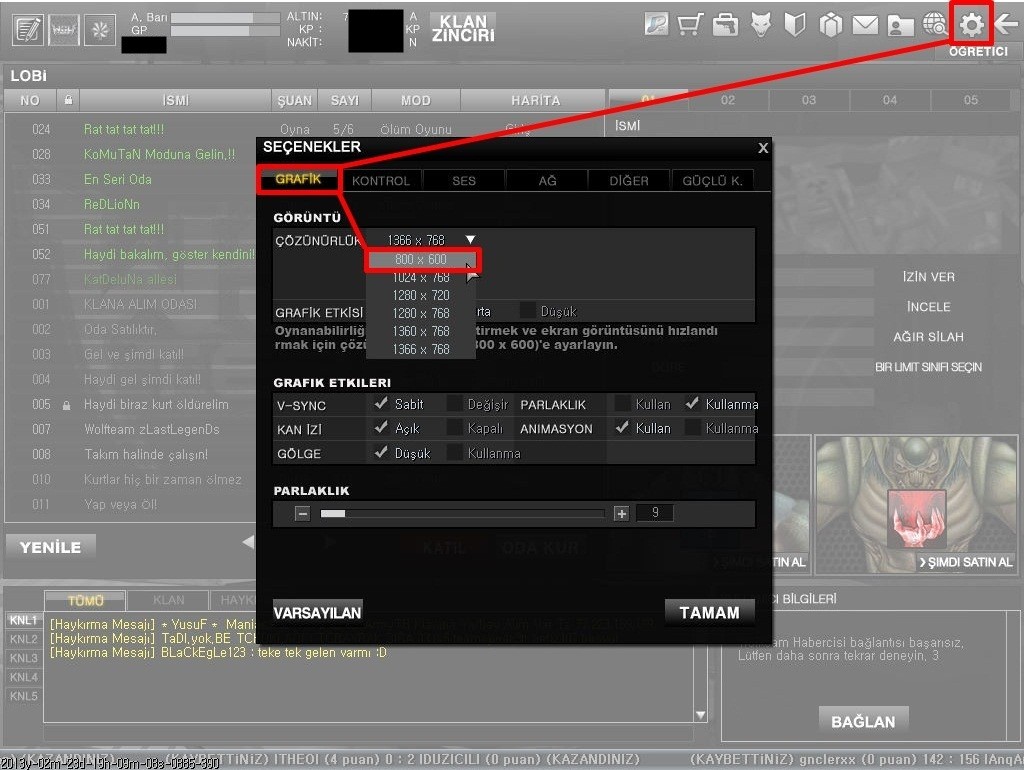
Task: Click the chat scrollbar down arrow
Action: [701, 715]
